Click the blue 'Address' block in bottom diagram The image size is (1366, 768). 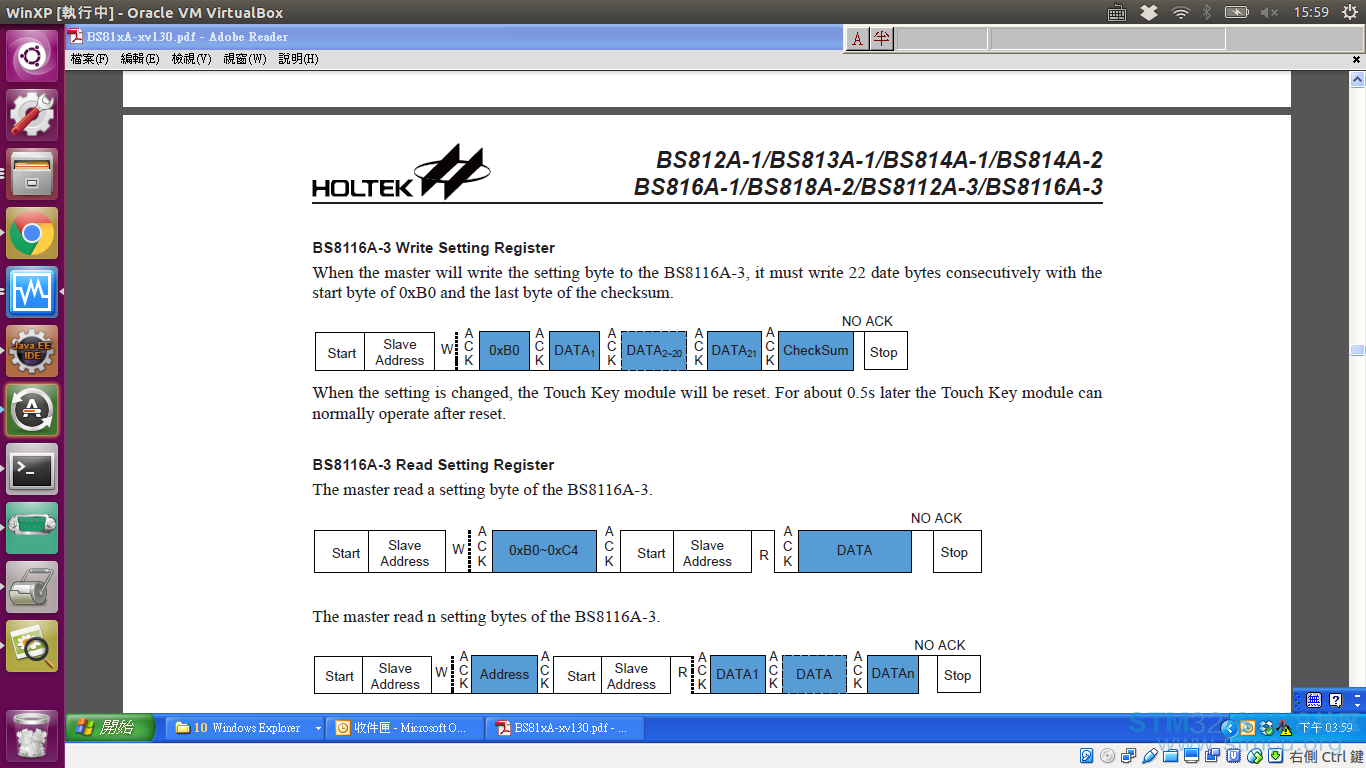[x=504, y=674]
